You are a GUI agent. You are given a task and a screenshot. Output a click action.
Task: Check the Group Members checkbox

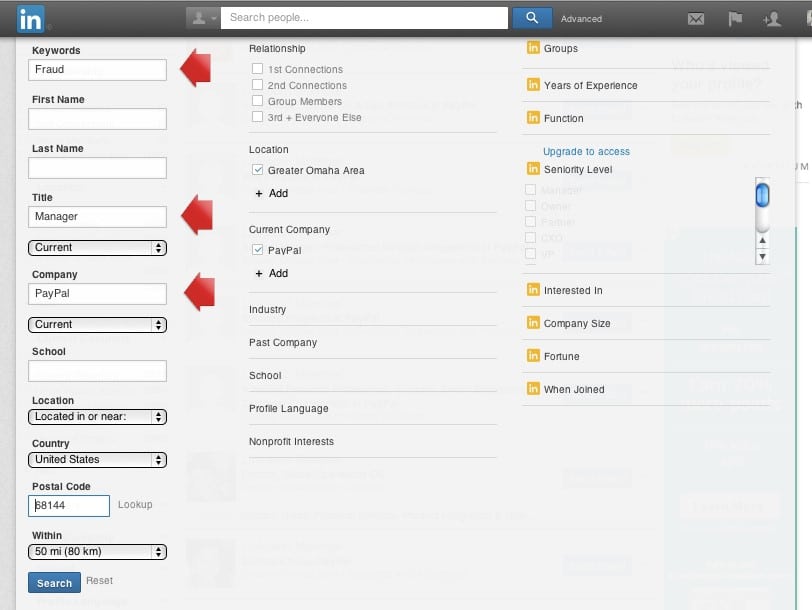pyautogui.click(x=257, y=100)
